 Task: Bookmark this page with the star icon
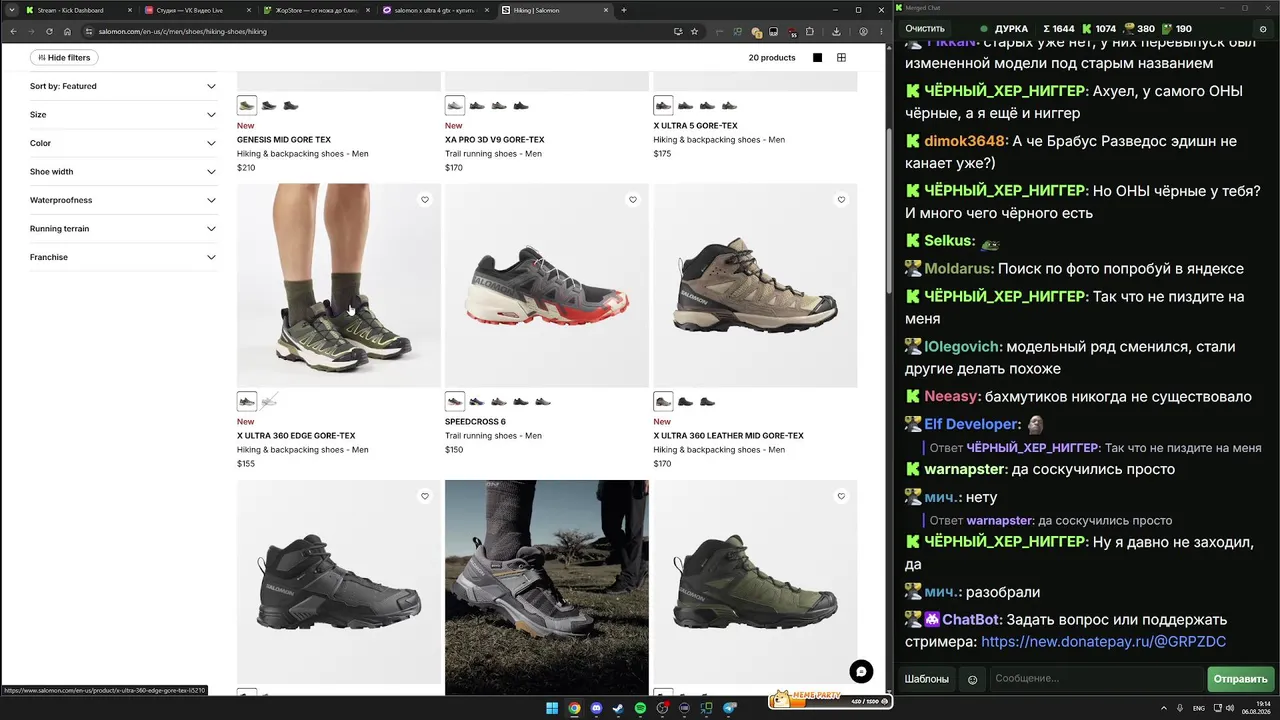[x=694, y=31]
